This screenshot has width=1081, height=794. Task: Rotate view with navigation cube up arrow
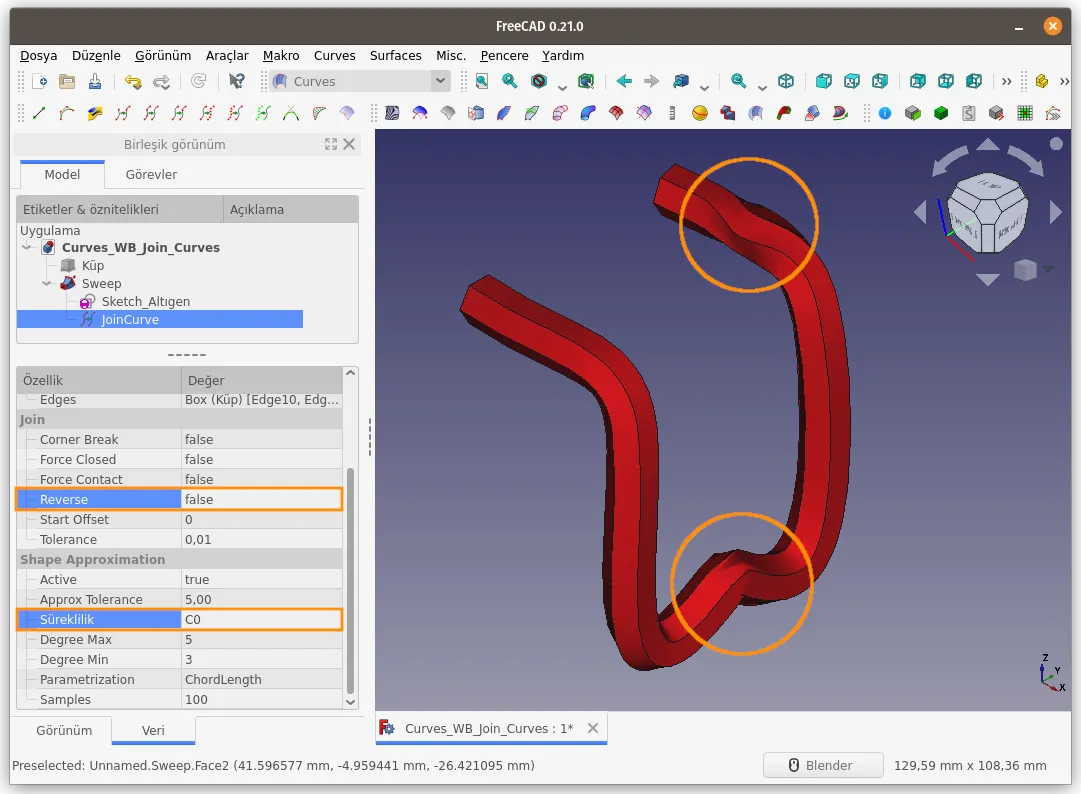tap(988, 143)
